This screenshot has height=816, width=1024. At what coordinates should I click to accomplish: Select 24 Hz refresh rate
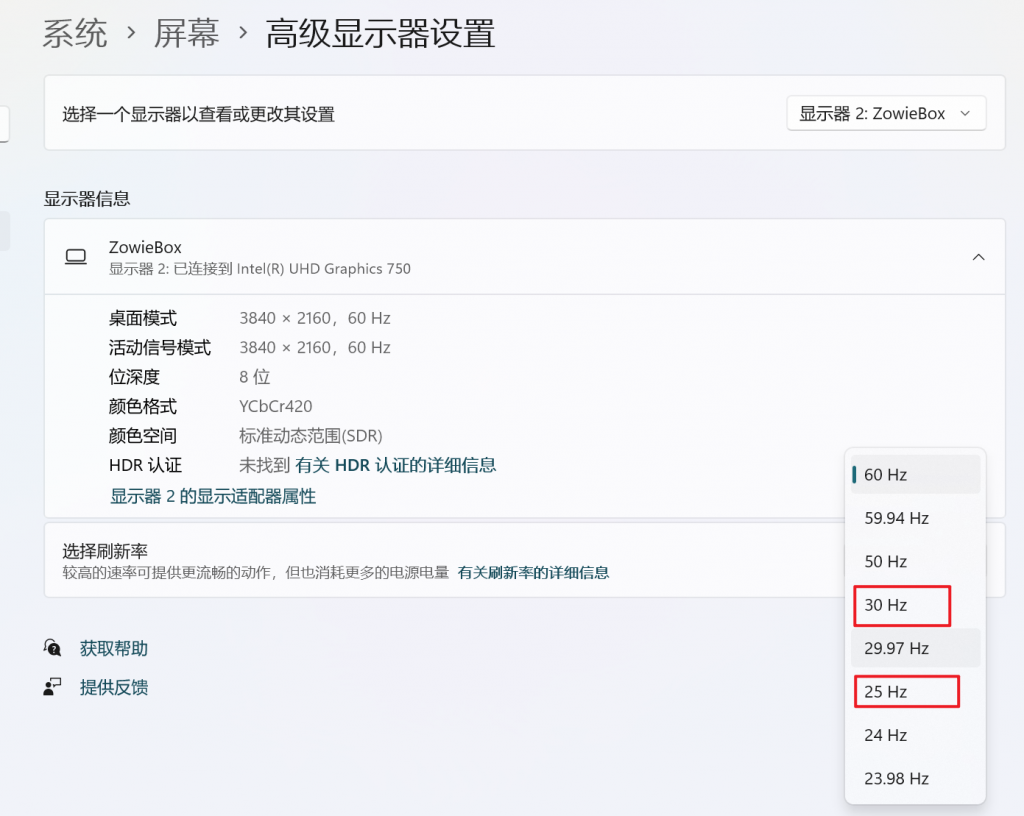915,735
